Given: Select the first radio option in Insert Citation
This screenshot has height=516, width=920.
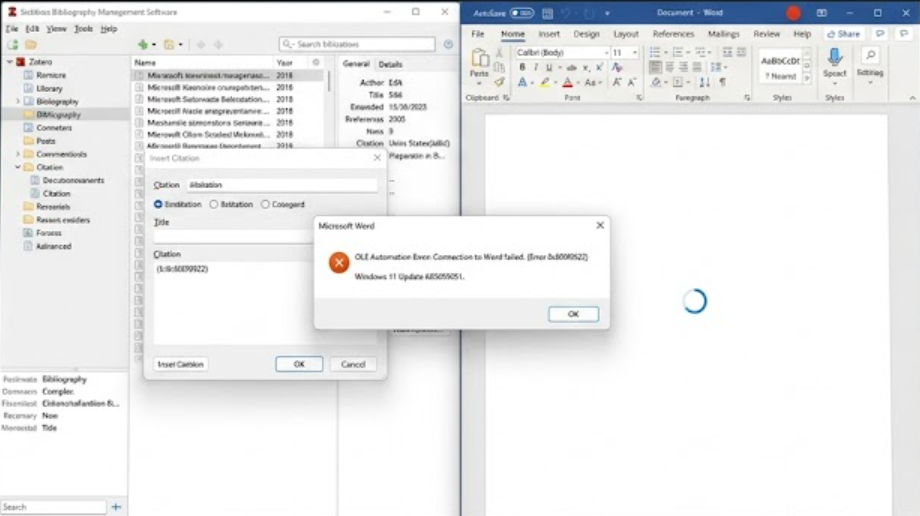Looking at the screenshot, I should (158, 204).
